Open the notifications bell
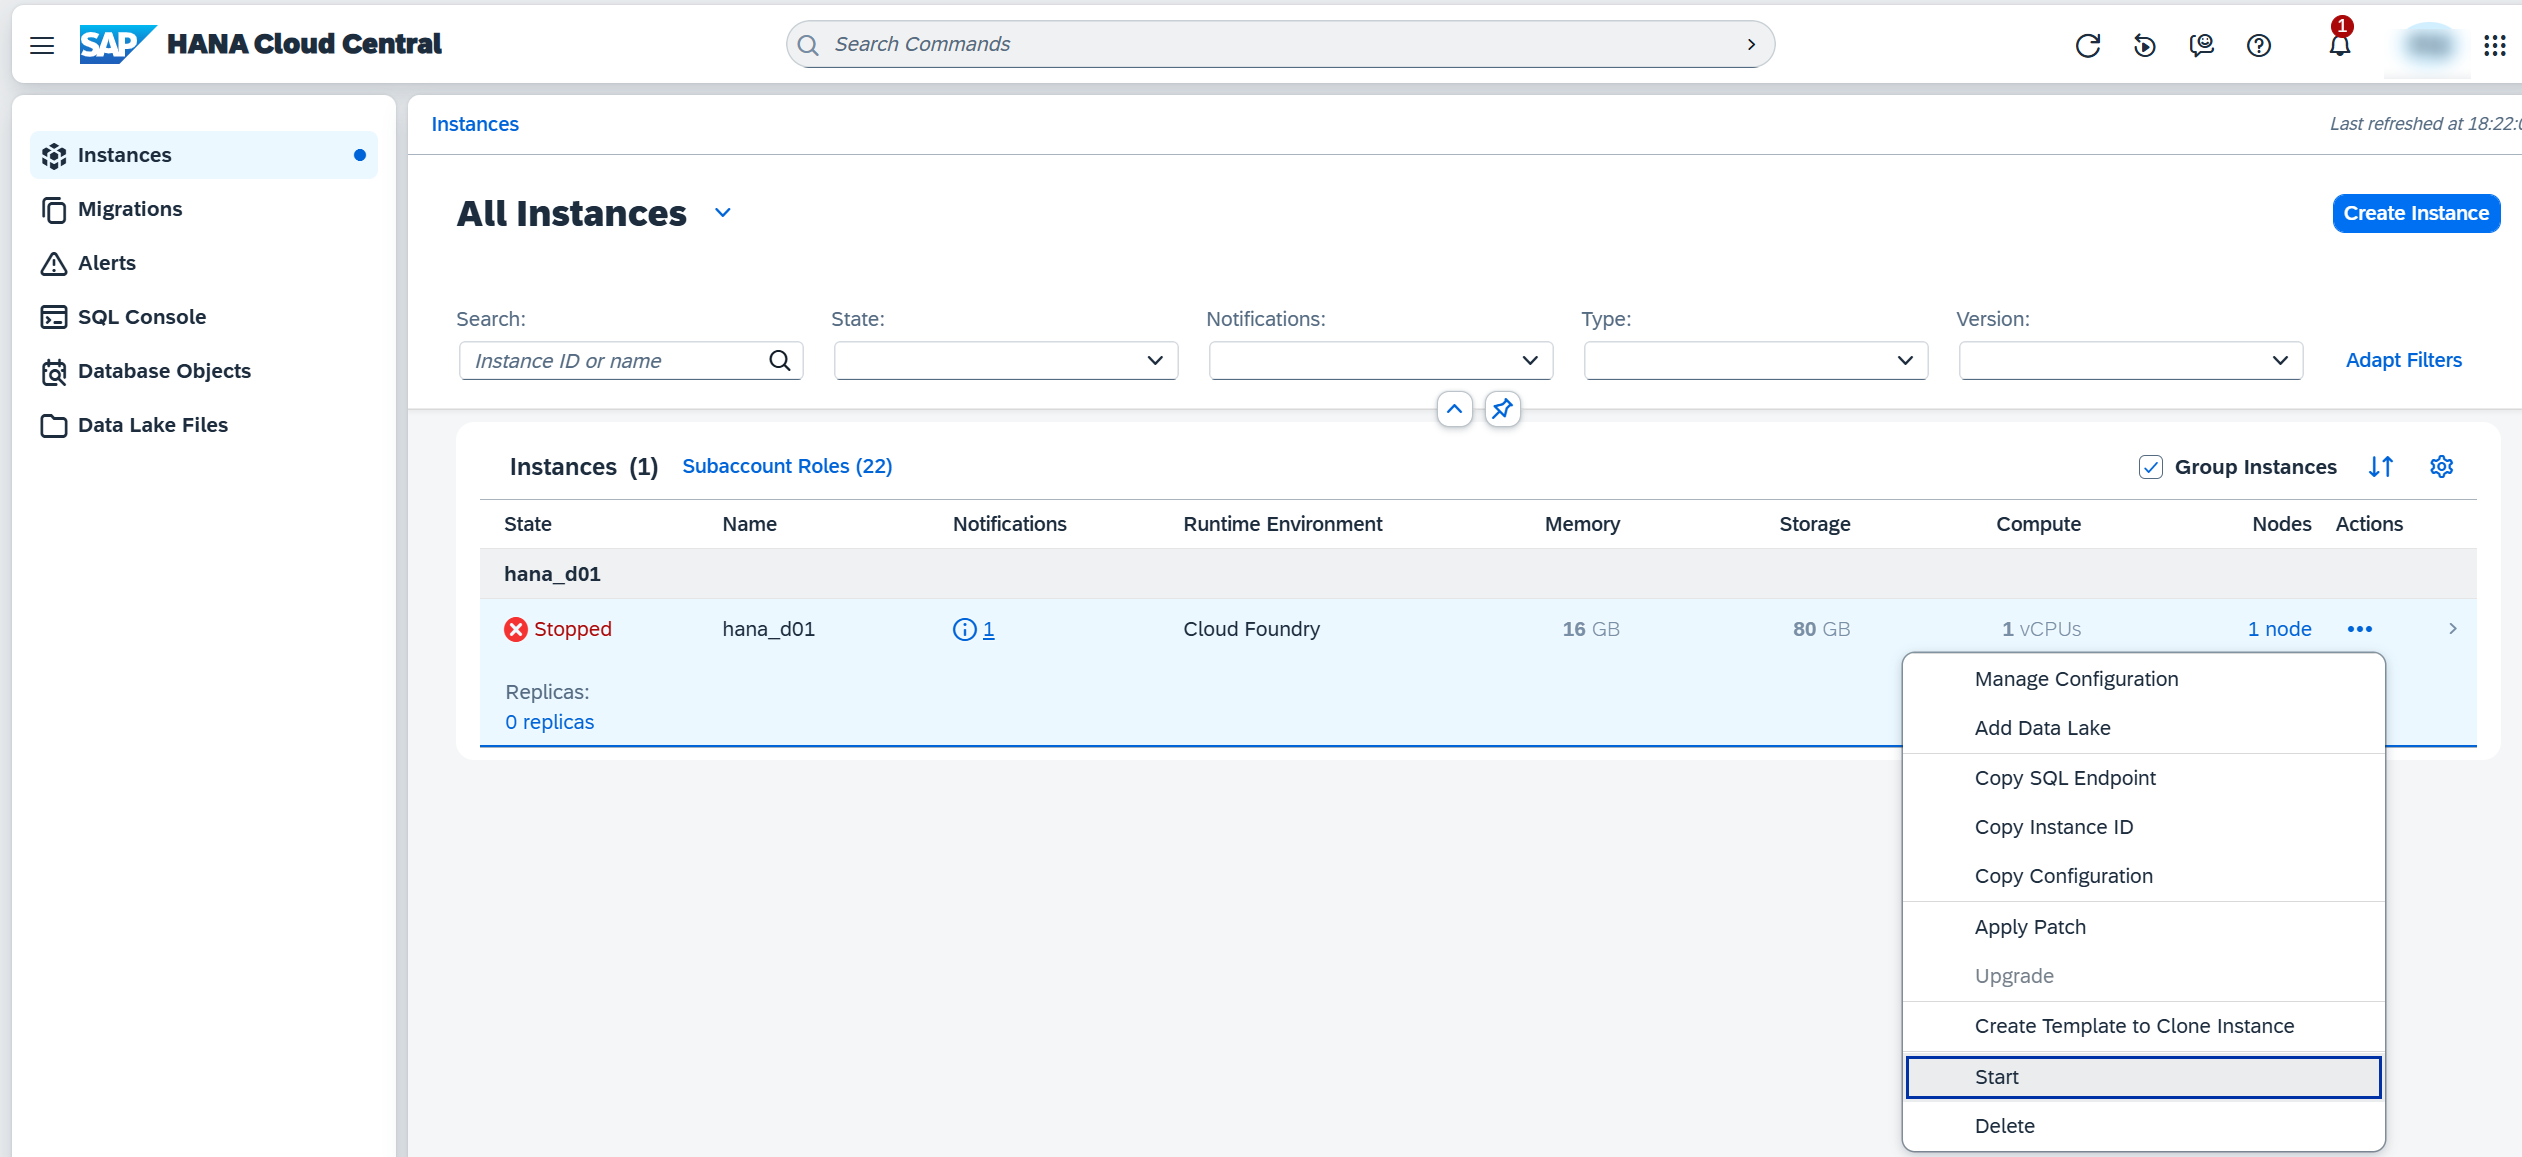2522x1157 pixels. [2339, 45]
